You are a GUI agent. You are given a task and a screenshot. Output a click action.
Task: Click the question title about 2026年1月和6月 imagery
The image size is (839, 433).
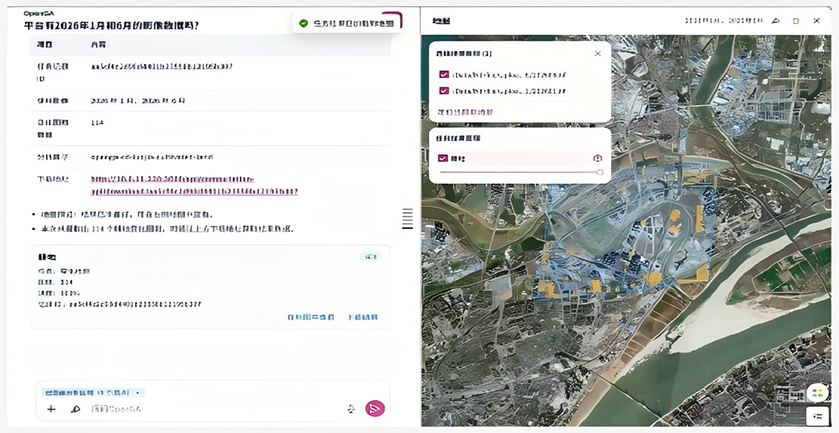112,25
